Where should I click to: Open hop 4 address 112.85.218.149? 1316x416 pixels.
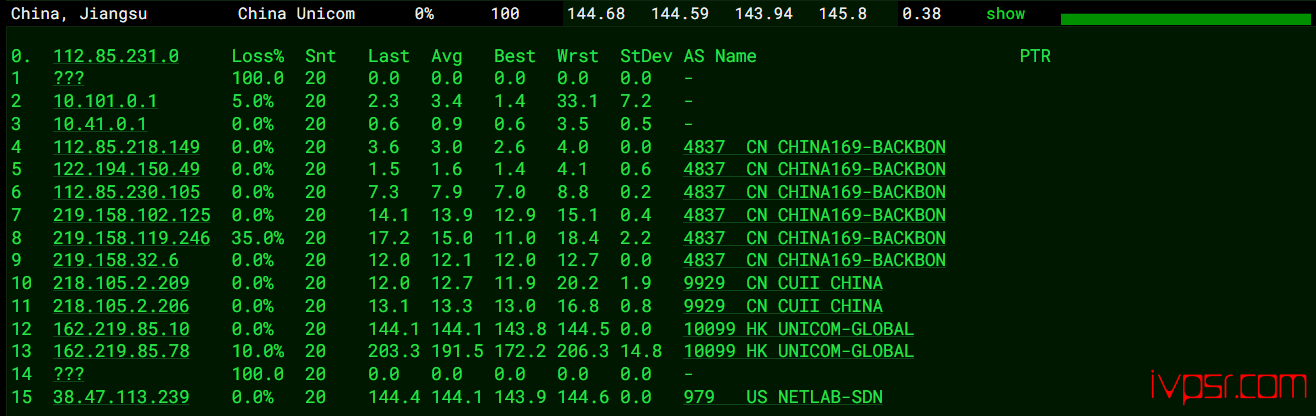click(x=127, y=147)
